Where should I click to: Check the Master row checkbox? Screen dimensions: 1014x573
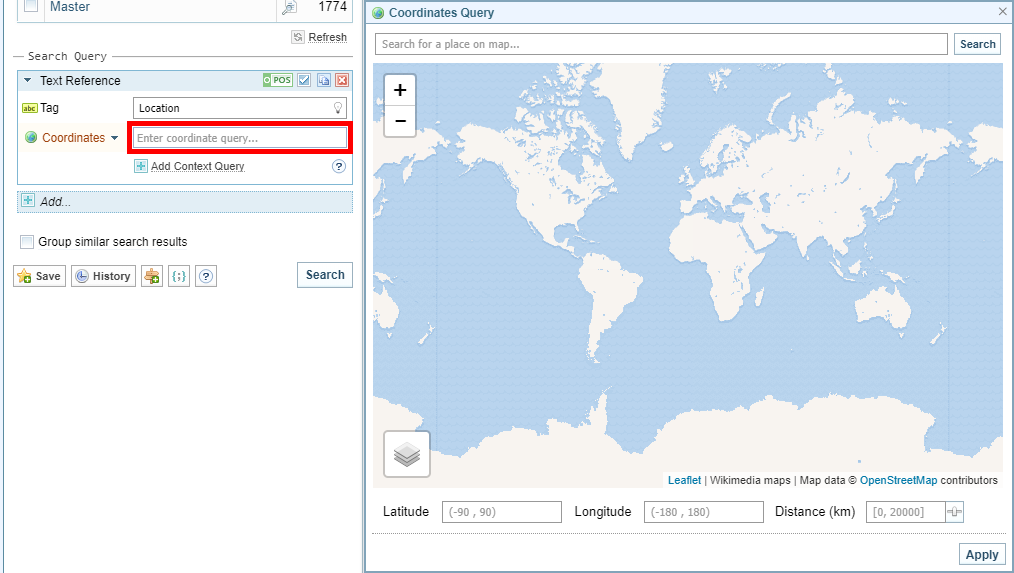(x=31, y=7)
